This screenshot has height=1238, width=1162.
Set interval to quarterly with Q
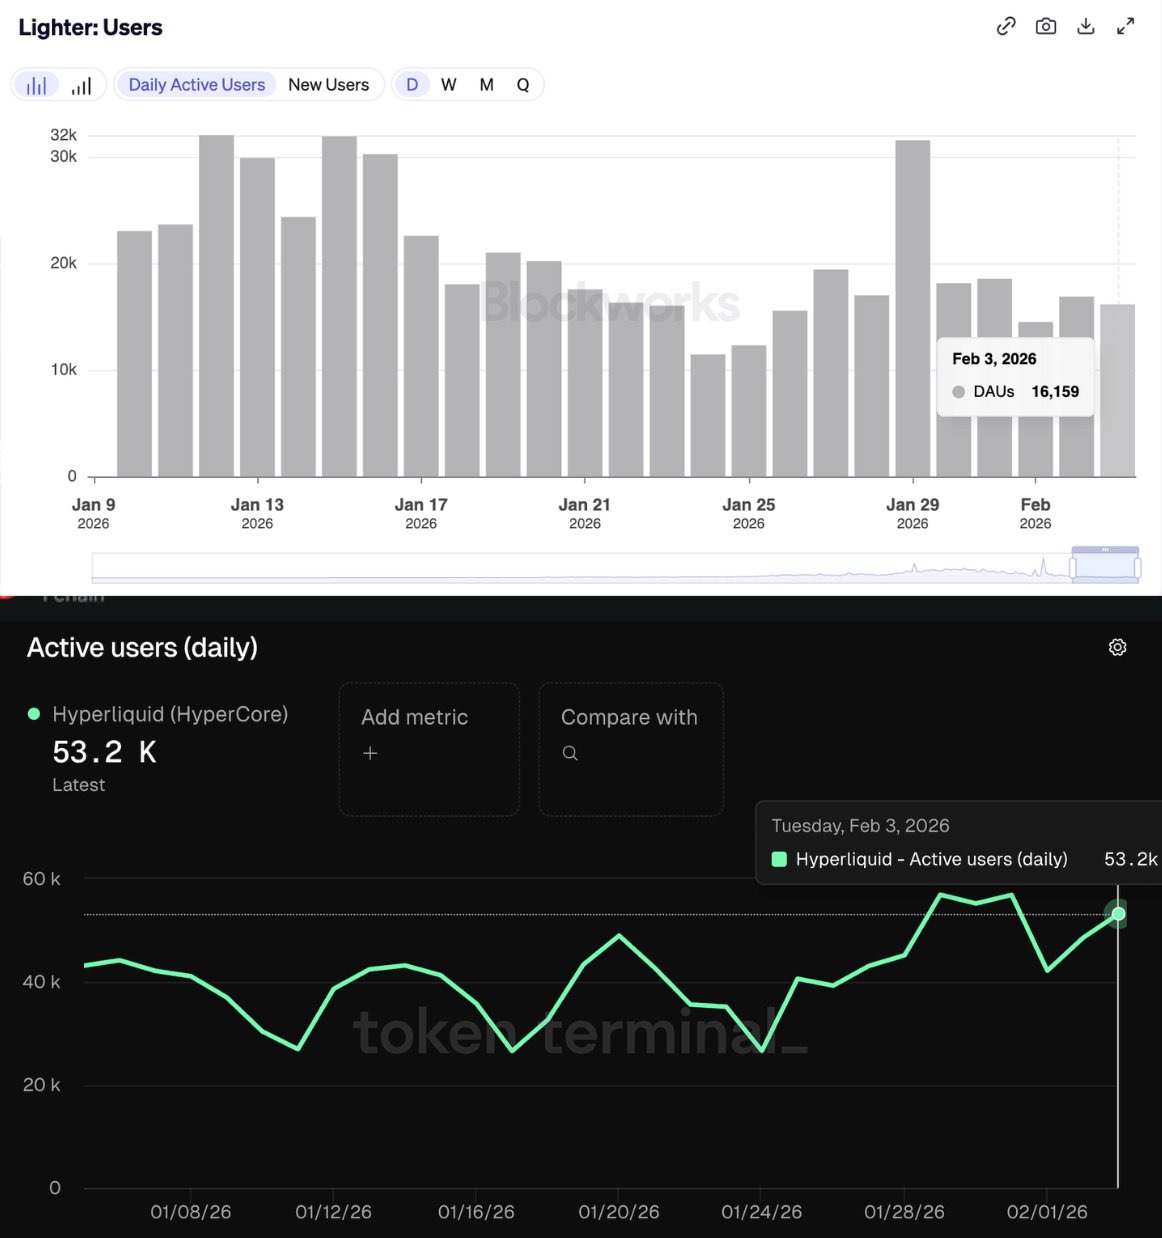pyautogui.click(x=523, y=85)
